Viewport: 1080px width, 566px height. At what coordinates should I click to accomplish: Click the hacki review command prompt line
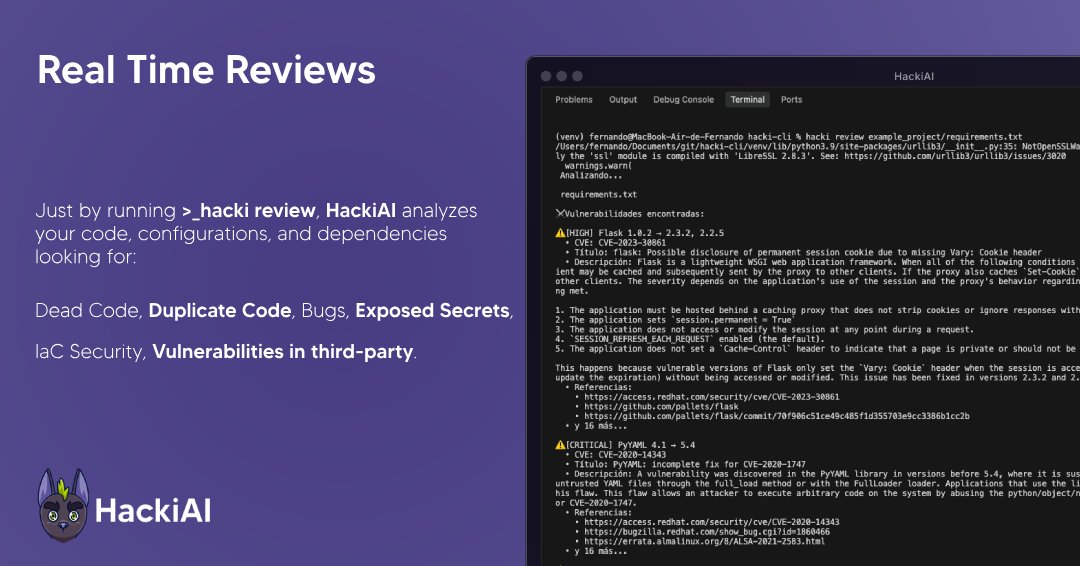(789, 136)
